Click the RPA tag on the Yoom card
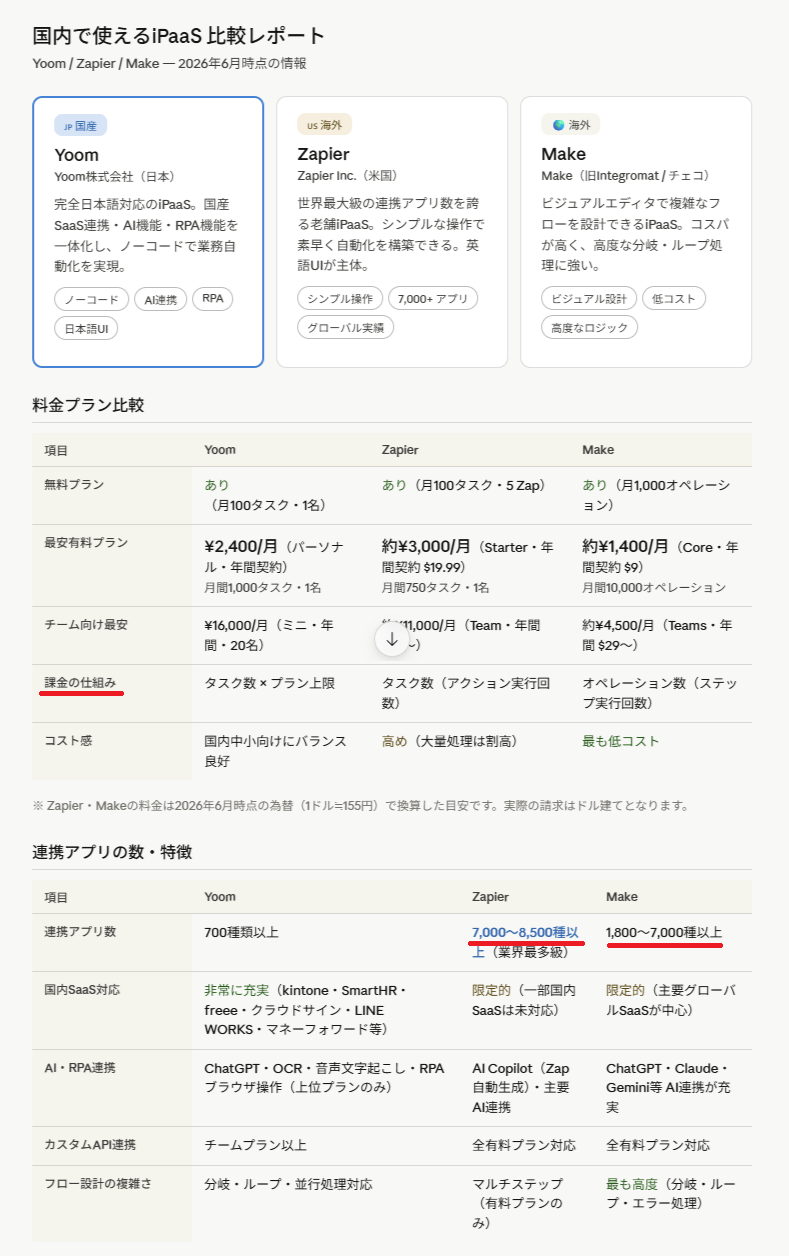Viewport: 789px width, 1256px height. (212, 298)
